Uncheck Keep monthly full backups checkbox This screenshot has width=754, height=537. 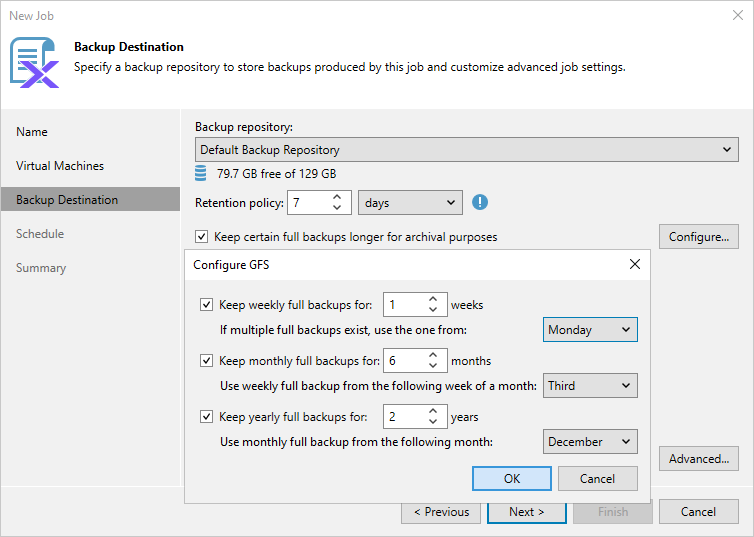tap(207, 361)
